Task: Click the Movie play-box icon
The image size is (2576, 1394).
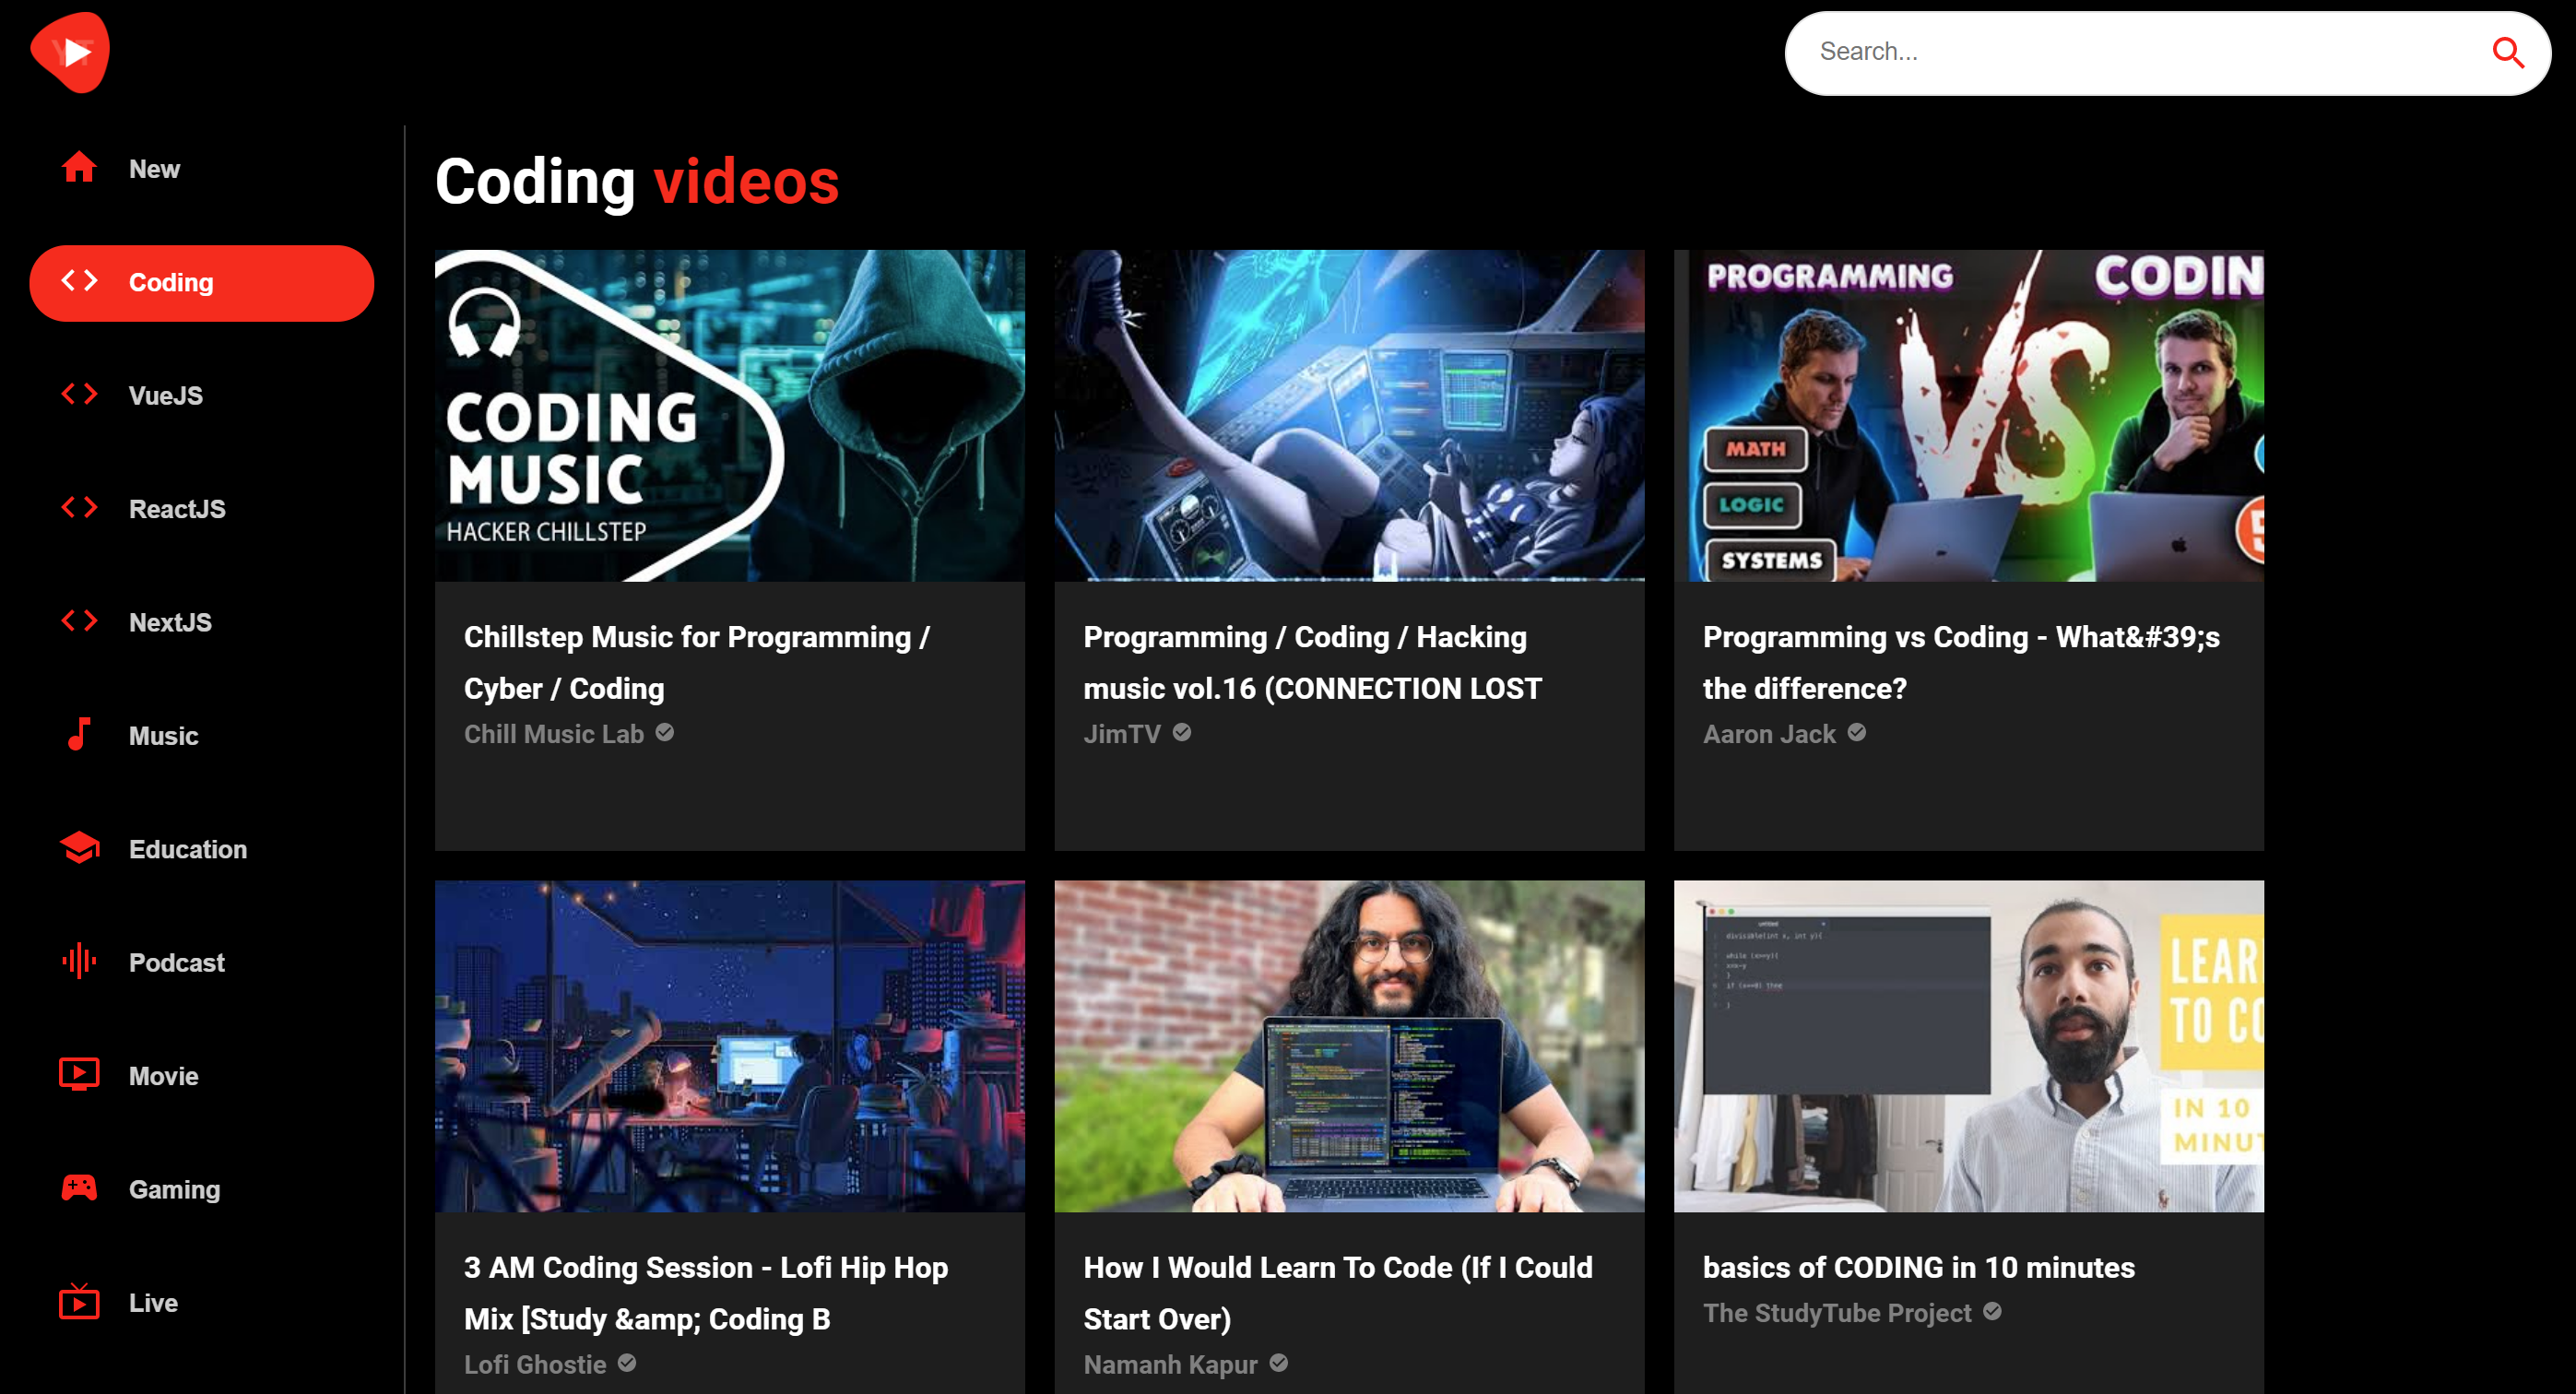Action: (79, 1075)
